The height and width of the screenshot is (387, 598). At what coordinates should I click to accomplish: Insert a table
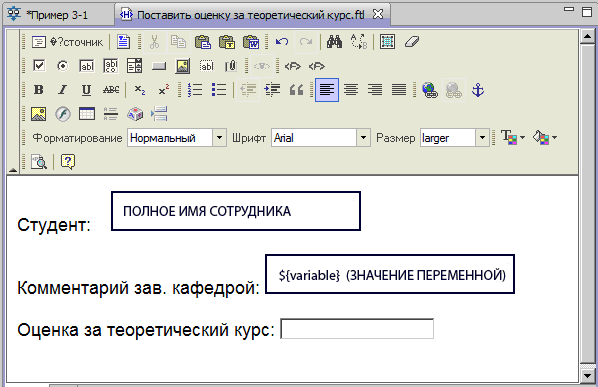coord(87,114)
